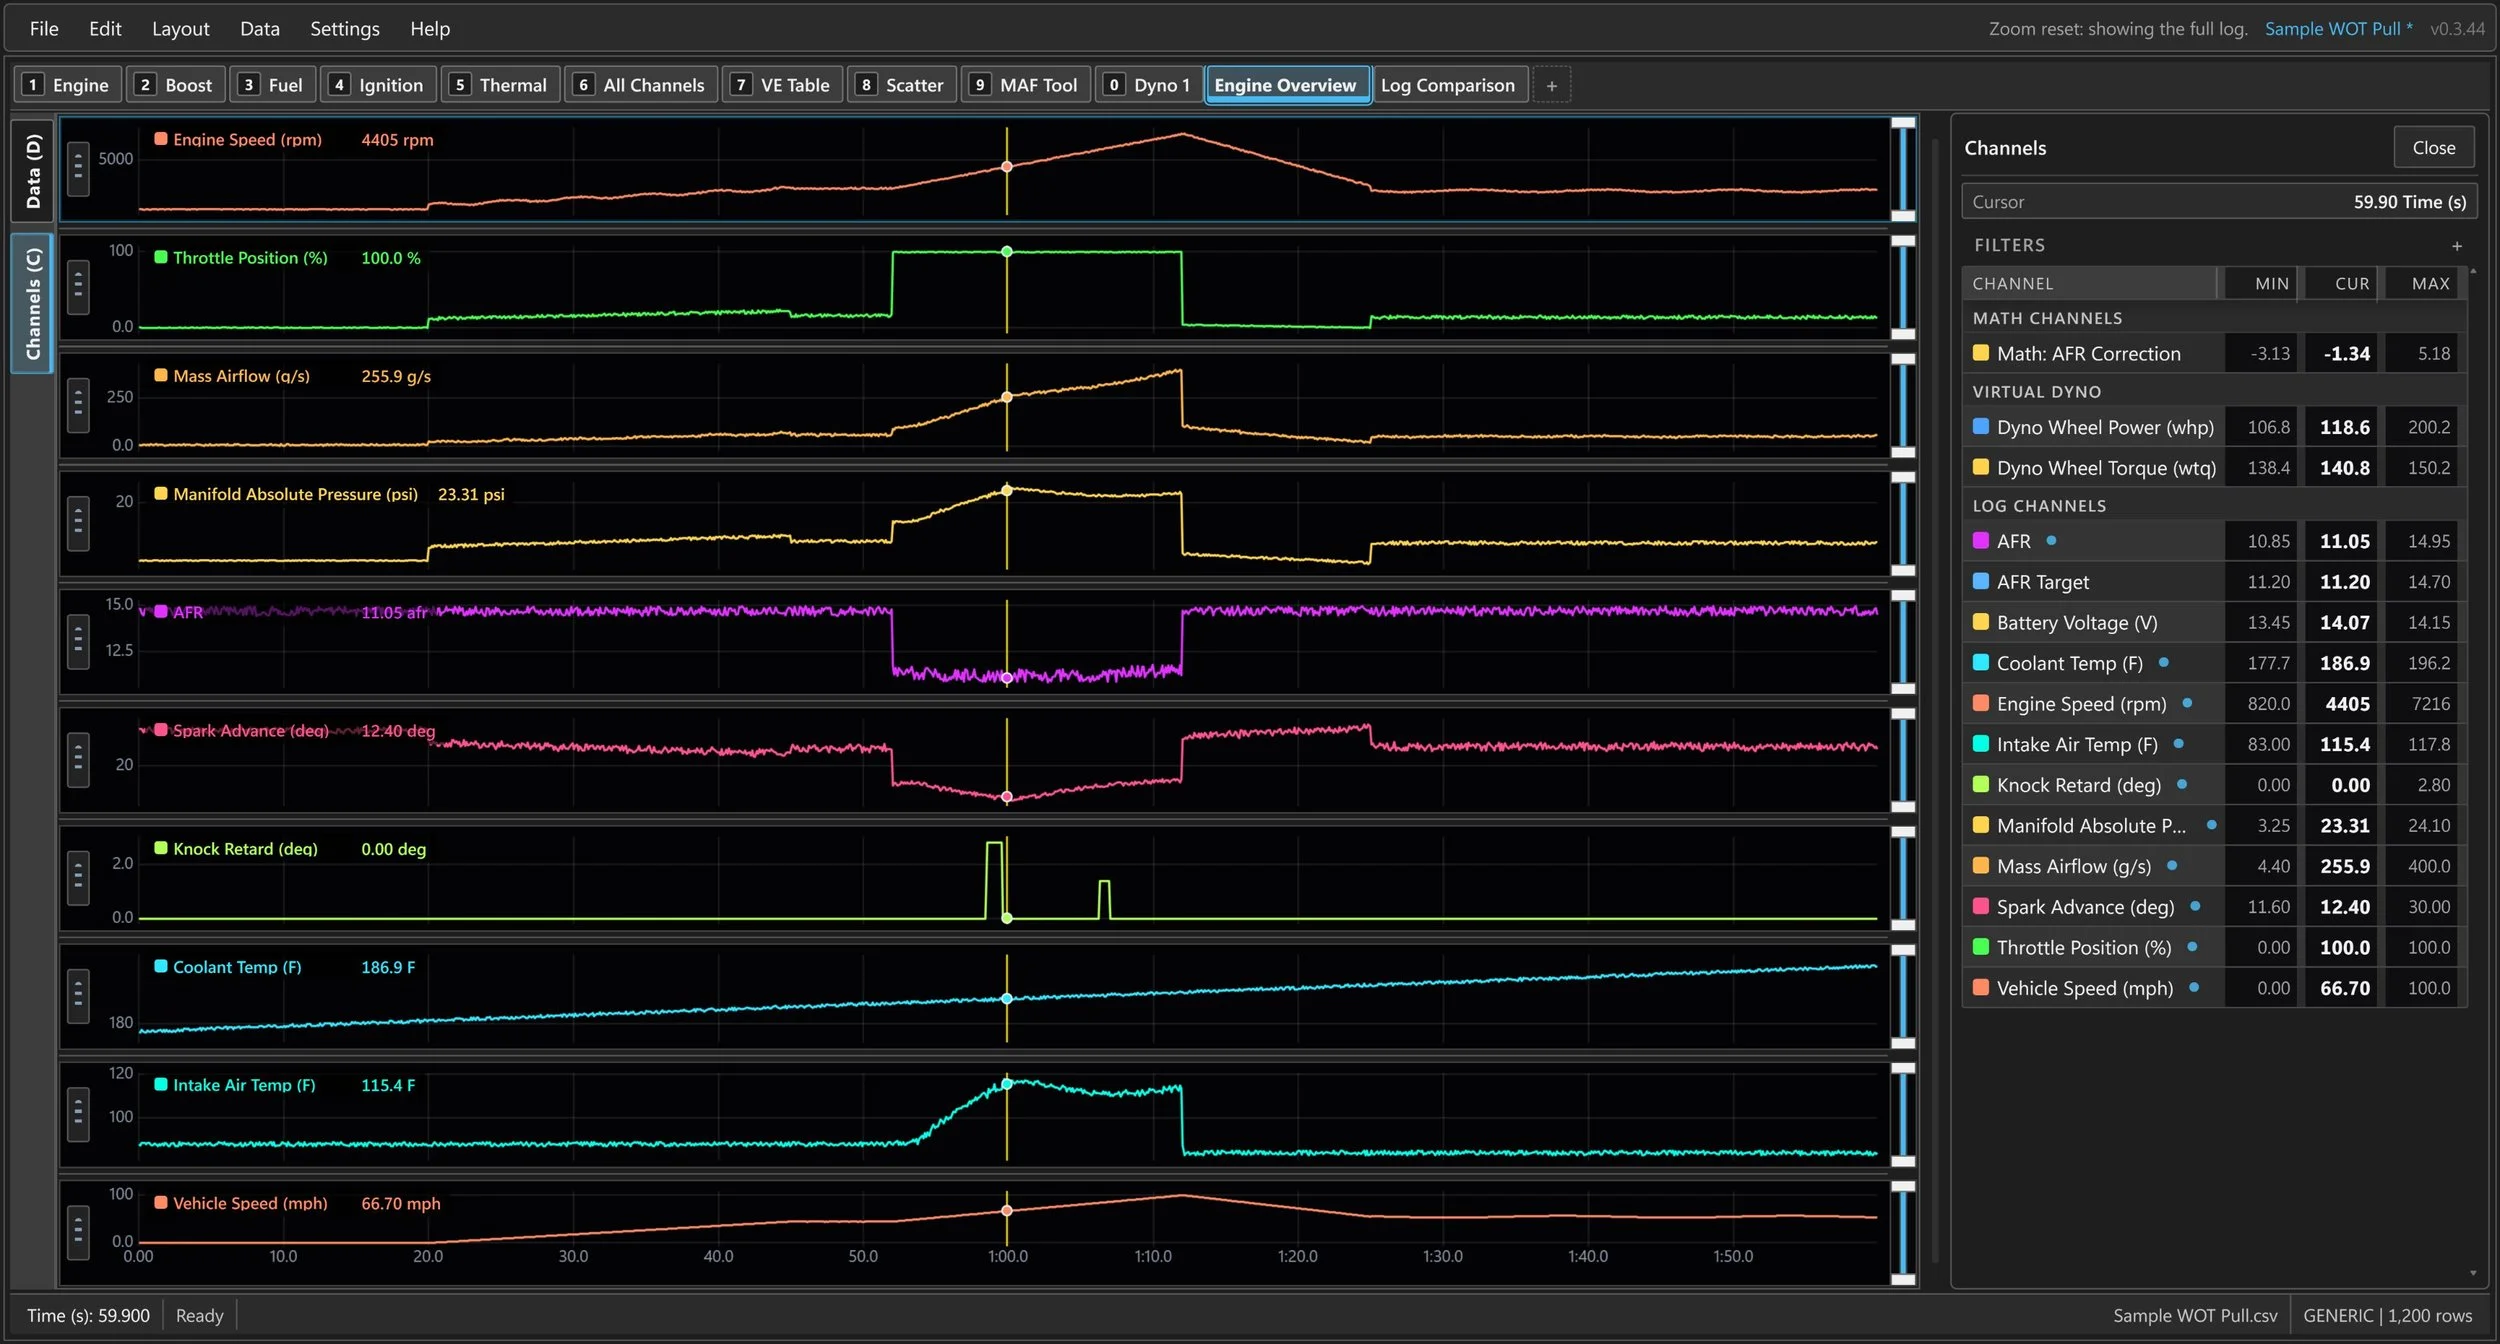Click the Sample WOT Pull log name link
The height and width of the screenshot is (1344, 2500).
(x=2338, y=29)
